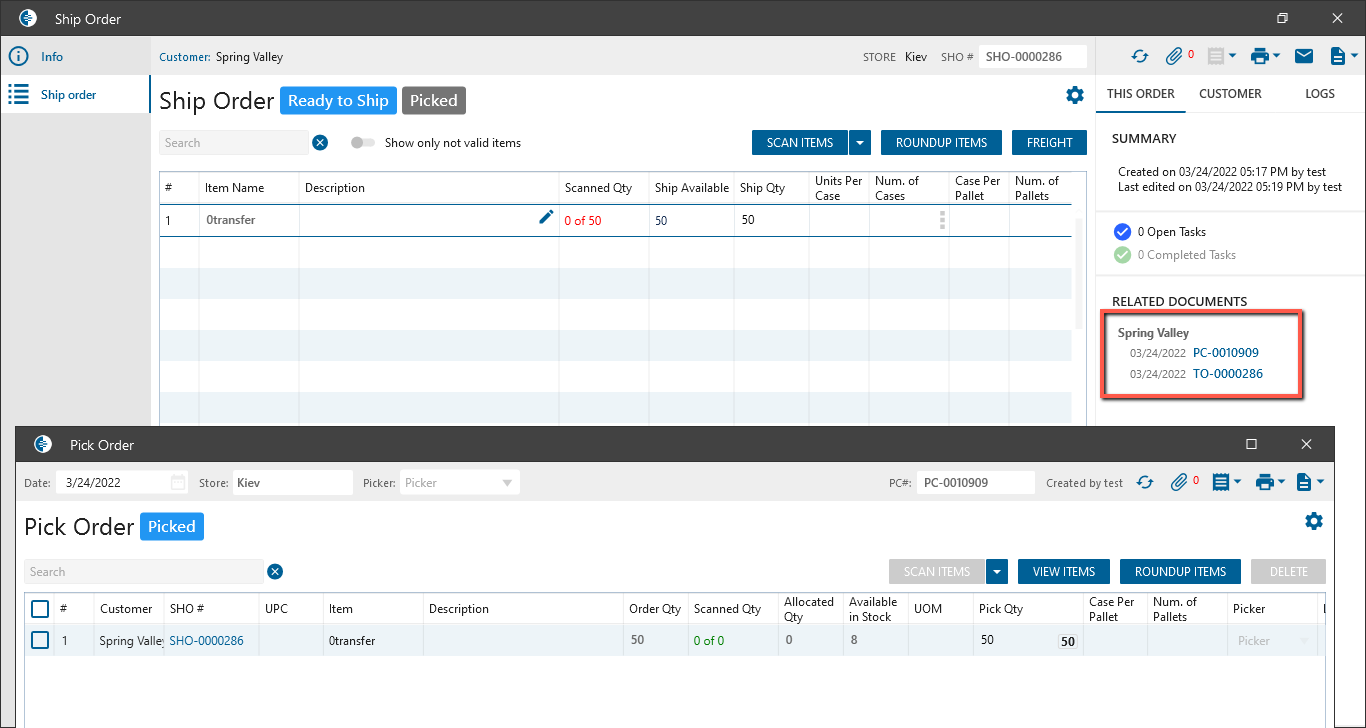Open Pick Order settings gear
This screenshot has height=728, width=1366.
1314,521
